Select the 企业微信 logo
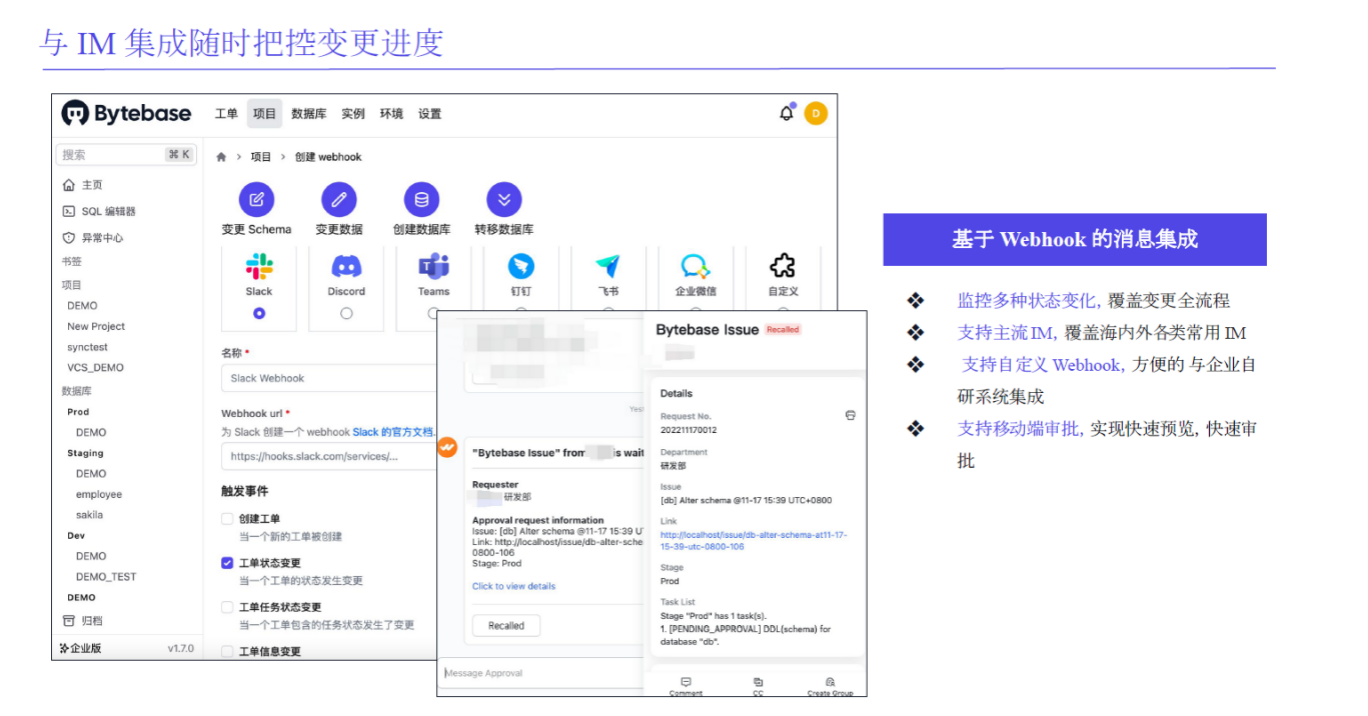The width and height of the screenshot is (1368, 716). 695,266
